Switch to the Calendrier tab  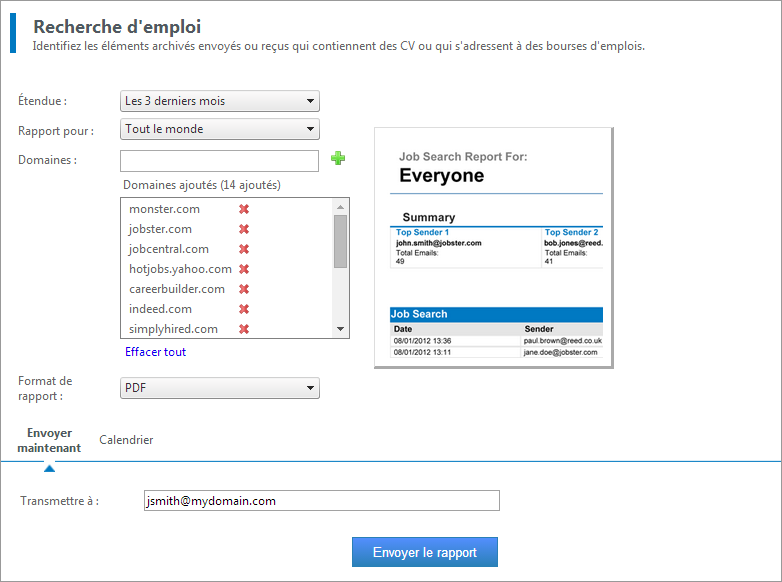click(x=126, y=440)
